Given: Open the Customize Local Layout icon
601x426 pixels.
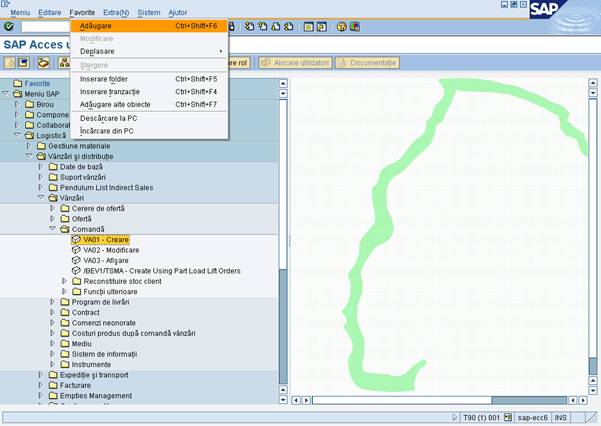Looking at the screenshot, I should [x=355, y=27].
